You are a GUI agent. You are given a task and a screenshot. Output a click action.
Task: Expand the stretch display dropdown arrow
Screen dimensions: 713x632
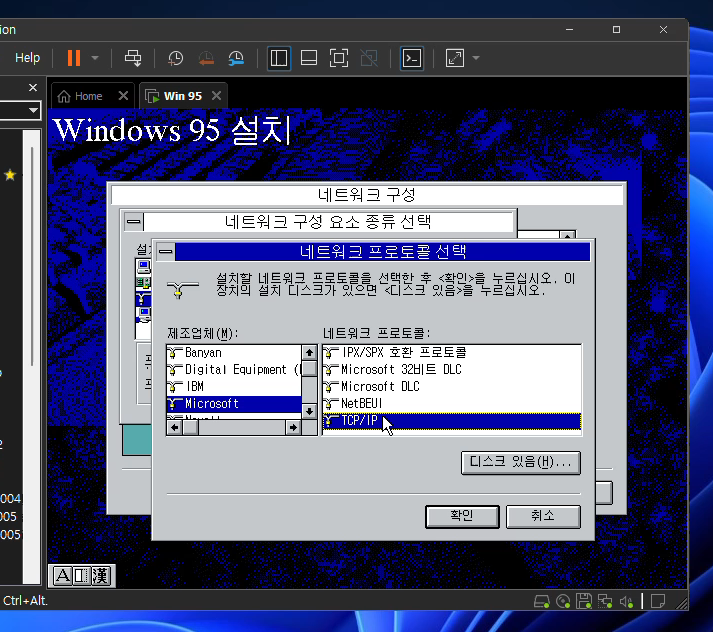pos(476,58)
